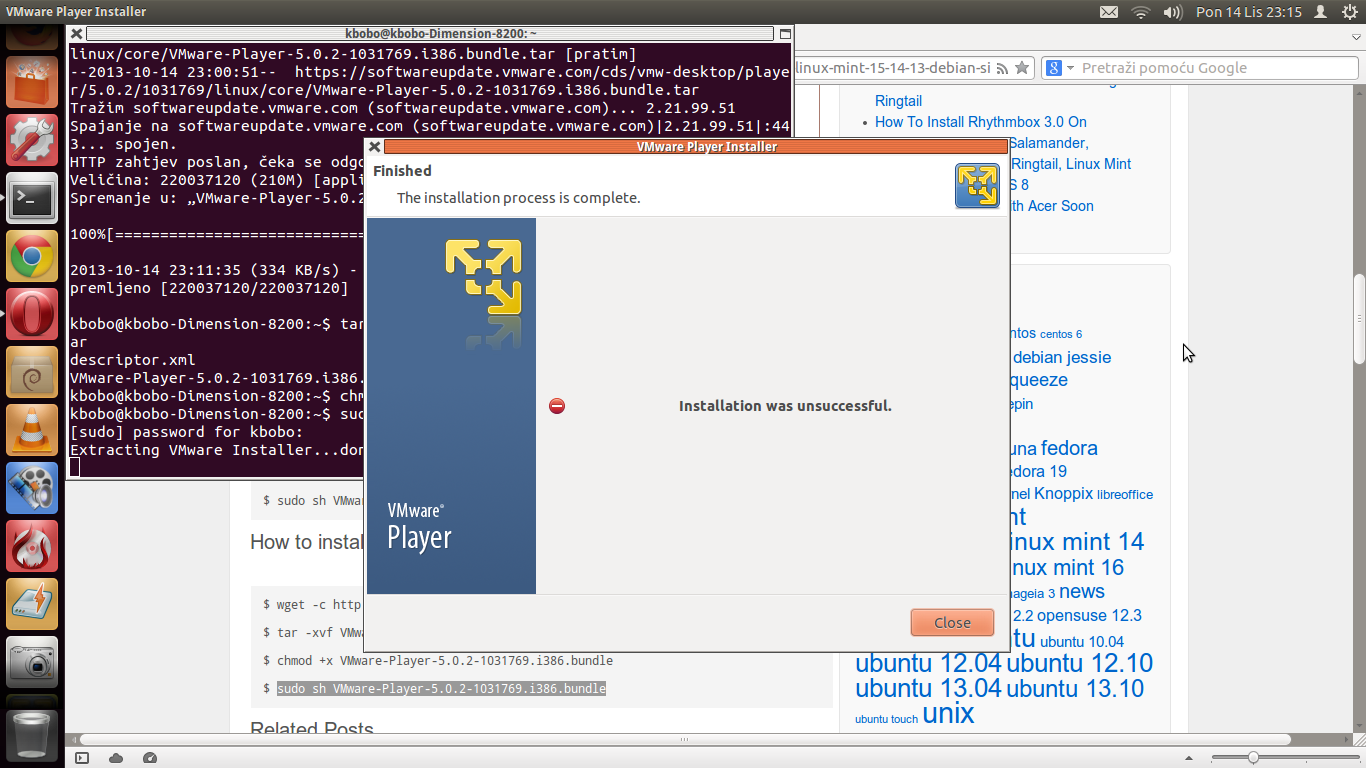Click the '[sudo] password for kbobo:' terminal line
Viewport: 1366px width, 768px height.
coord(186,432)
